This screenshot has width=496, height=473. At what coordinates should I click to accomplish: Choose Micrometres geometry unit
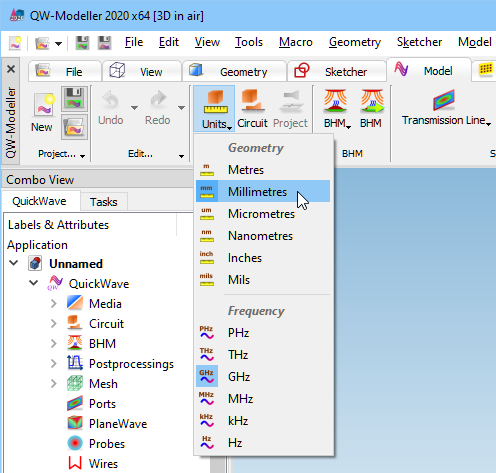pyautogui.click(x=263, y=214)
